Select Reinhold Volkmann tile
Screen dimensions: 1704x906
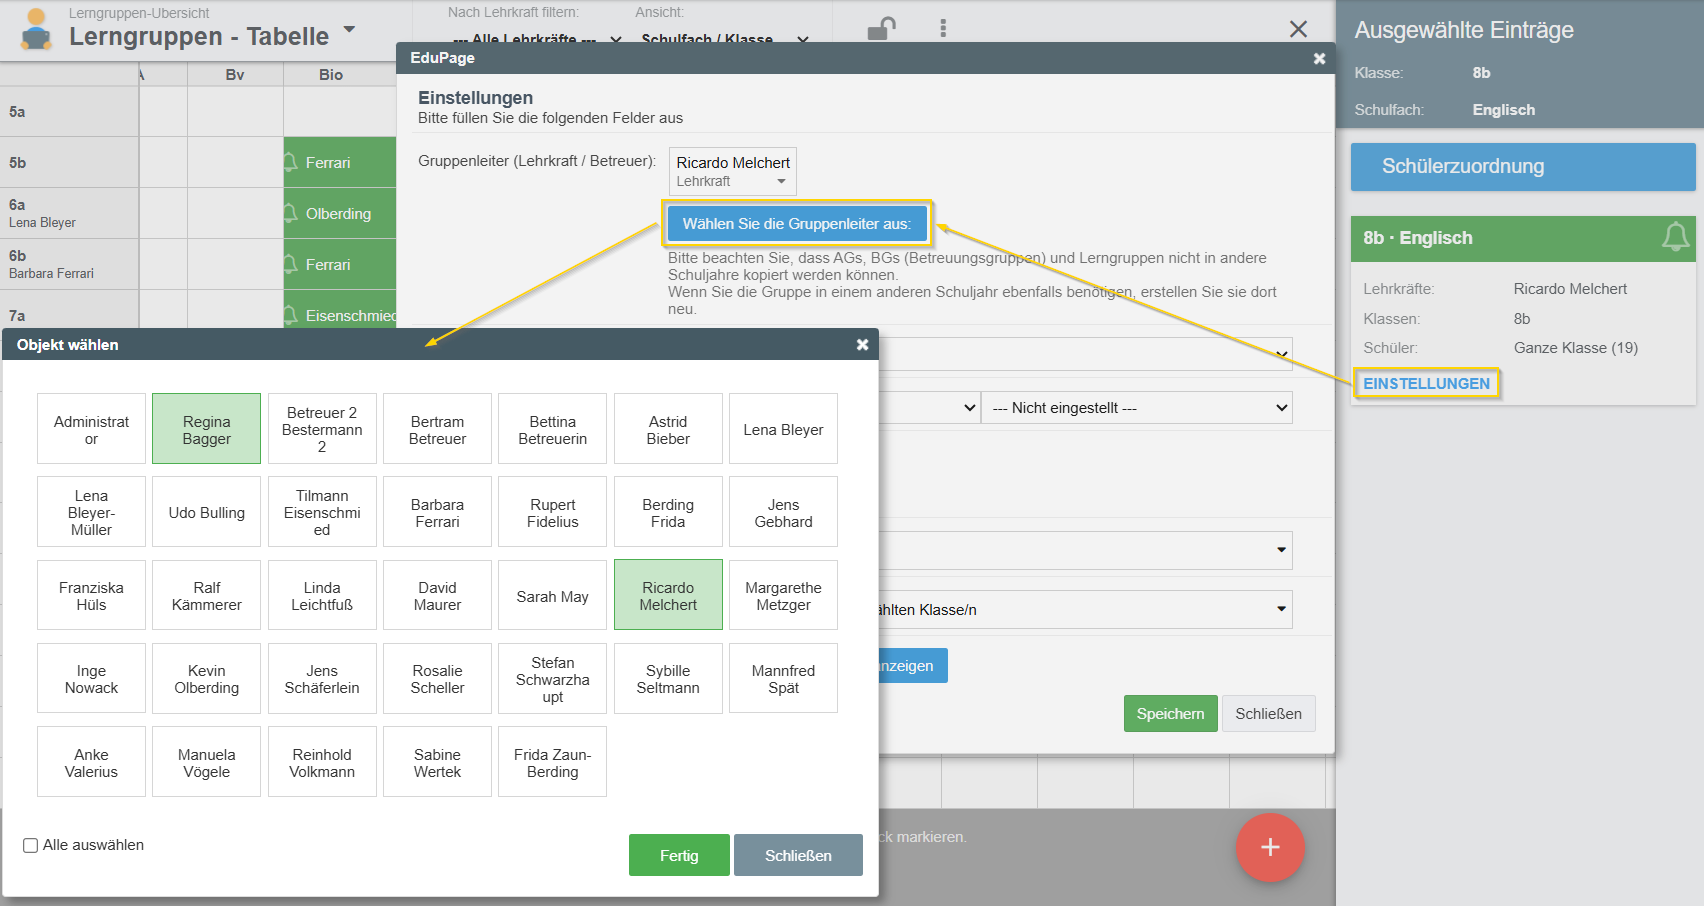tap(322, 762)
